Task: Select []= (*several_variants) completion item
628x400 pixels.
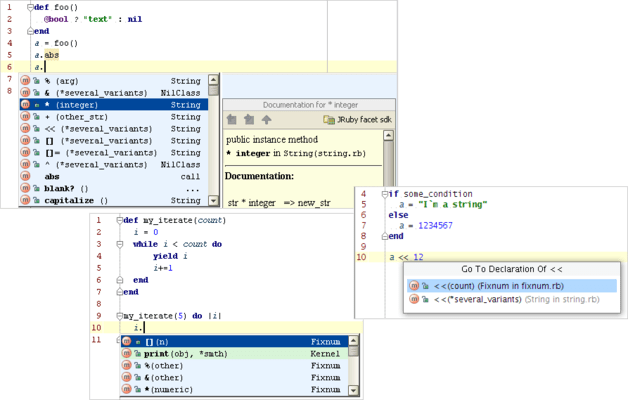Action: pos(114,153)
